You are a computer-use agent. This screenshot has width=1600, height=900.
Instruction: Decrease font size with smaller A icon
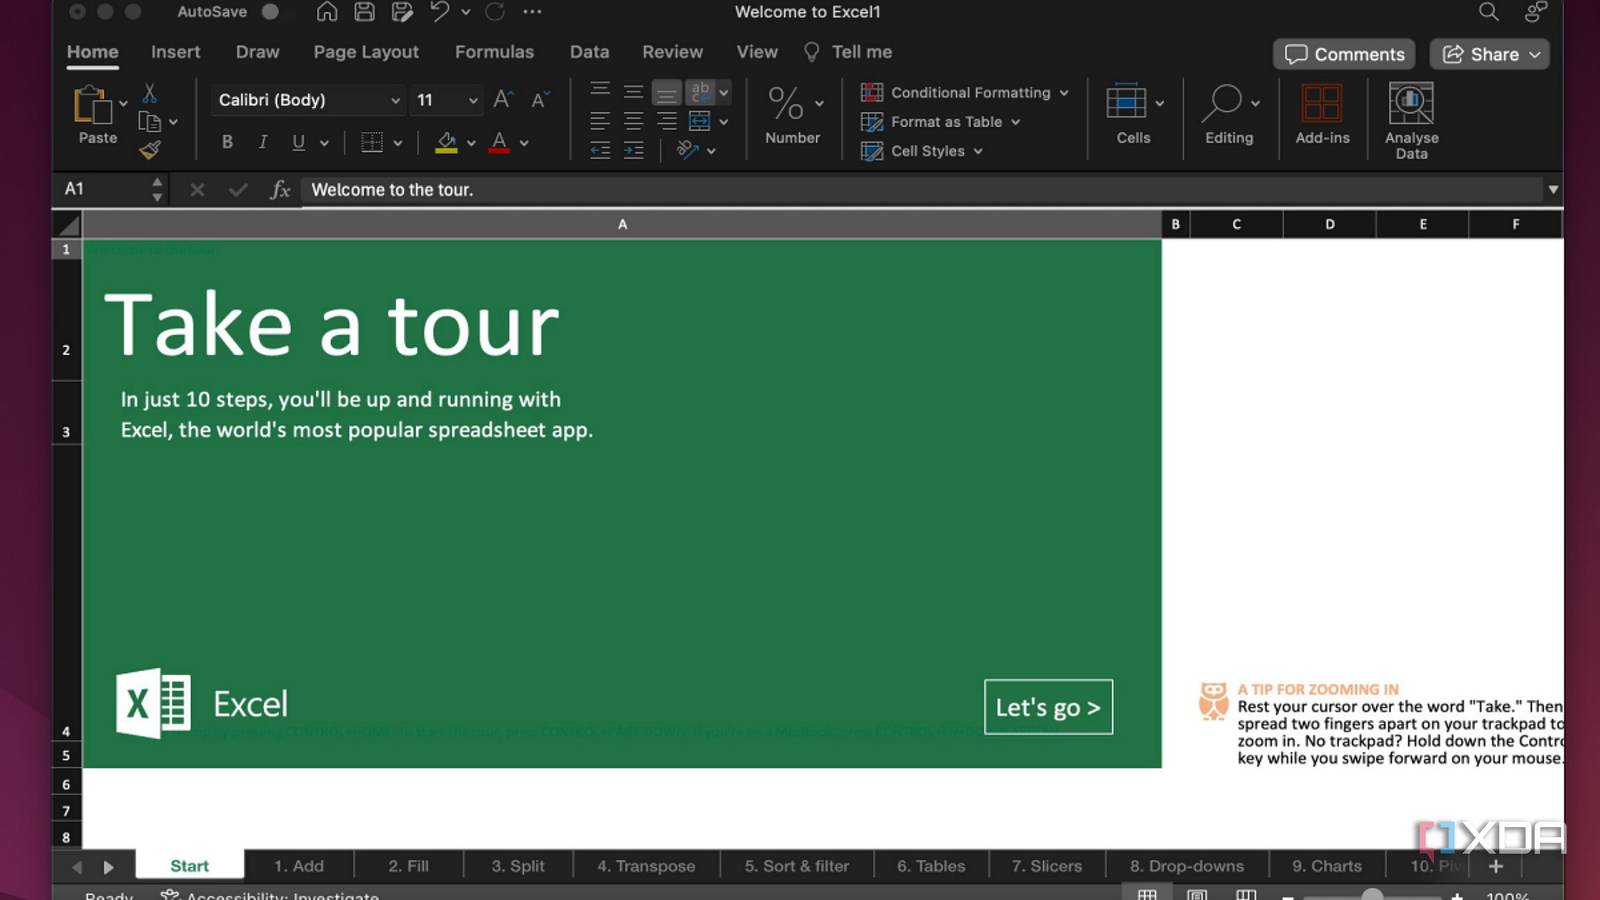pos(540,99)
